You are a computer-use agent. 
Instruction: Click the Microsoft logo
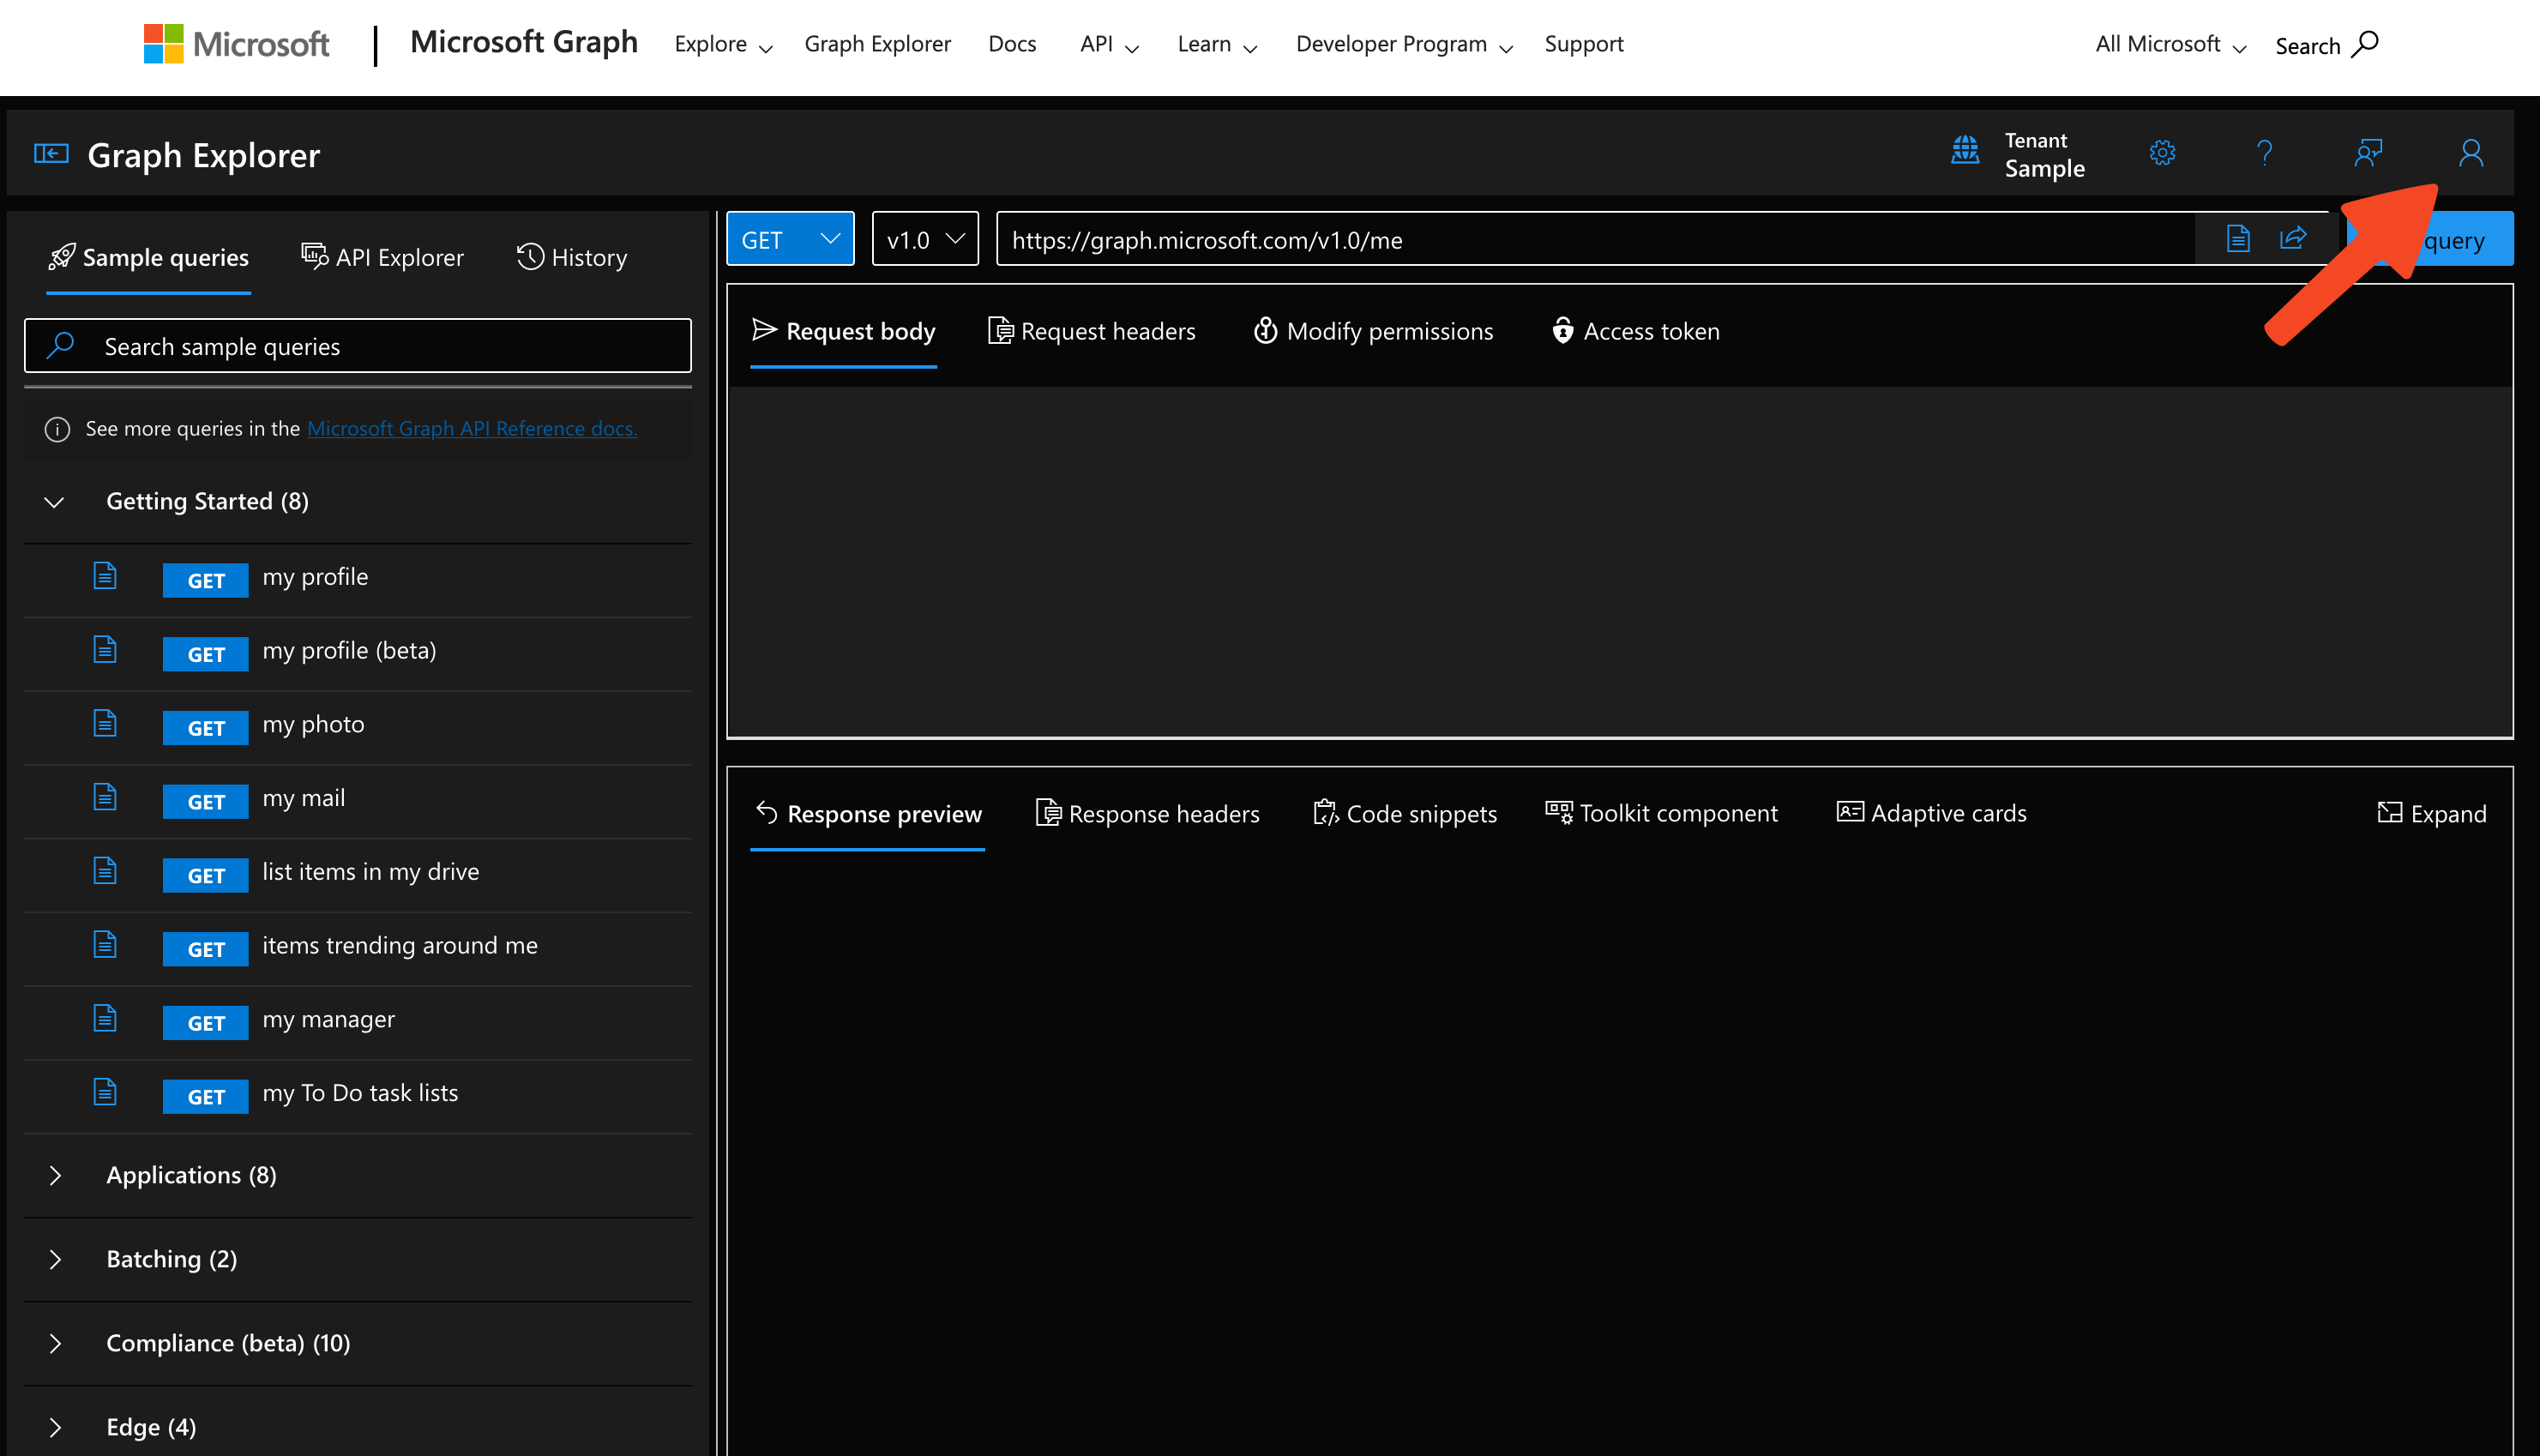[236, 44]
